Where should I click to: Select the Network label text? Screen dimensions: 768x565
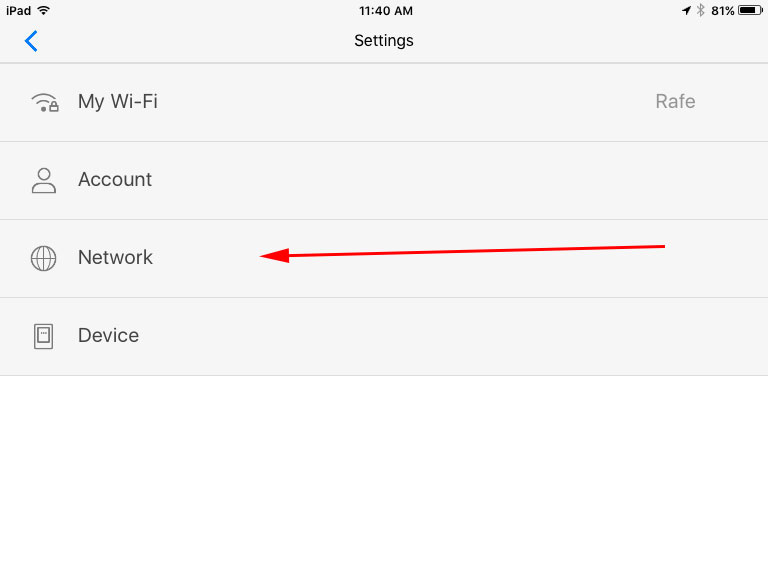pyautogui.click(x=115, y=258)
